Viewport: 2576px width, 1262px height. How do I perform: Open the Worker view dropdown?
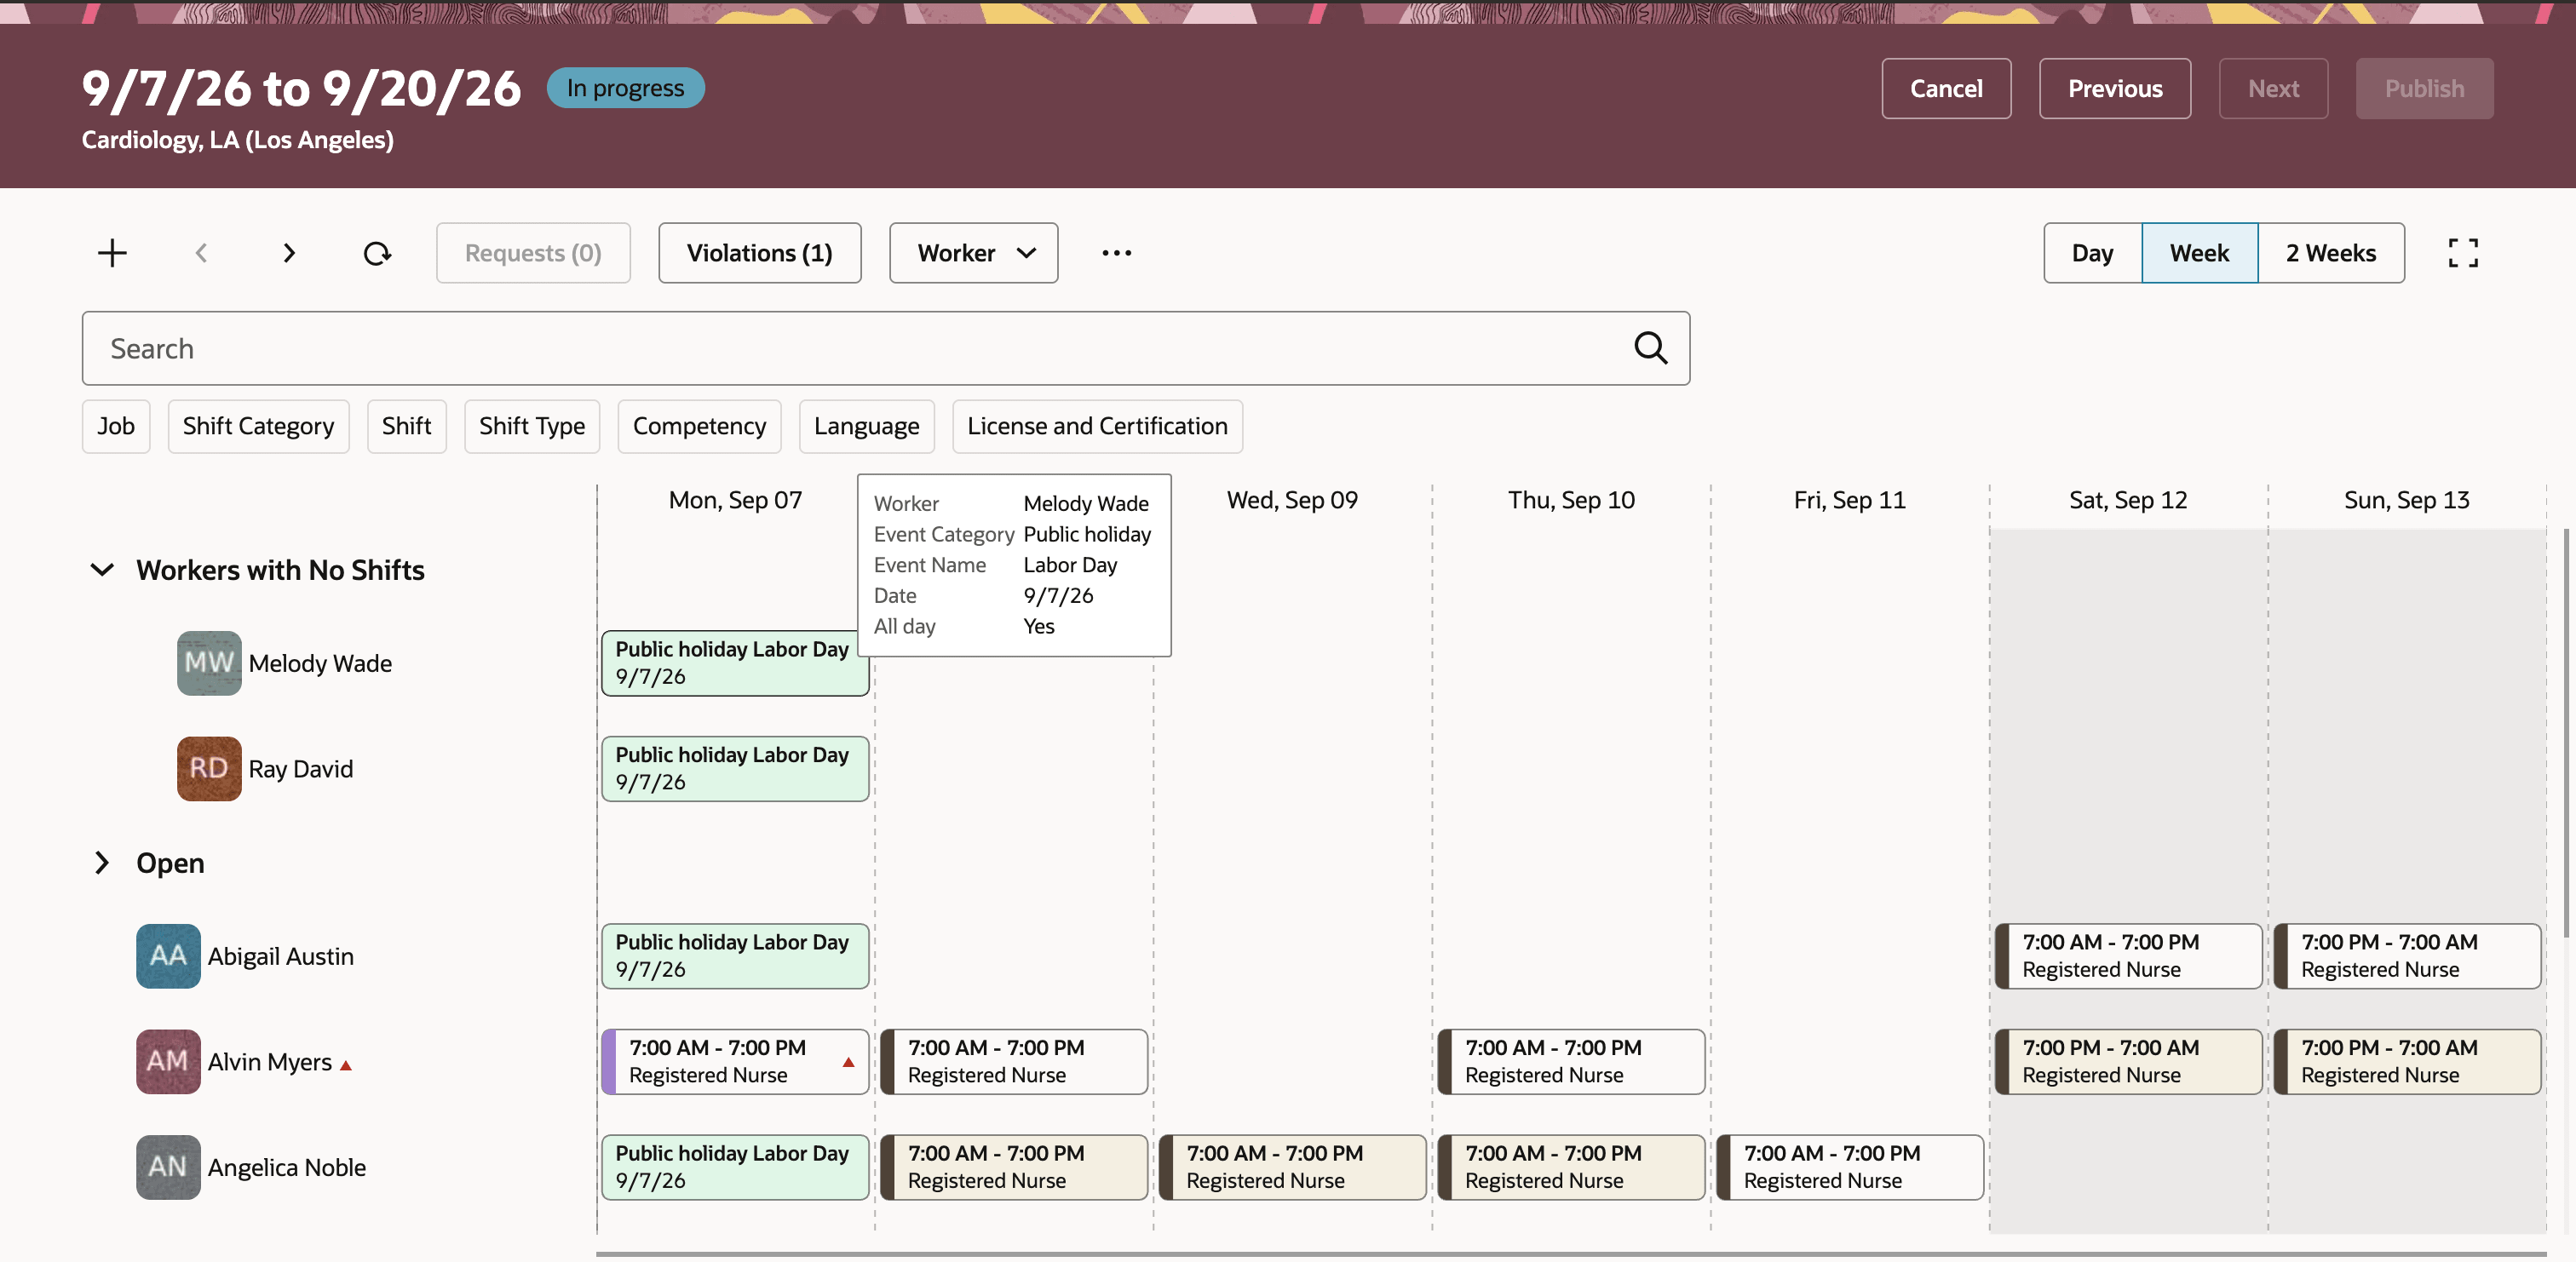click(973, 253)
